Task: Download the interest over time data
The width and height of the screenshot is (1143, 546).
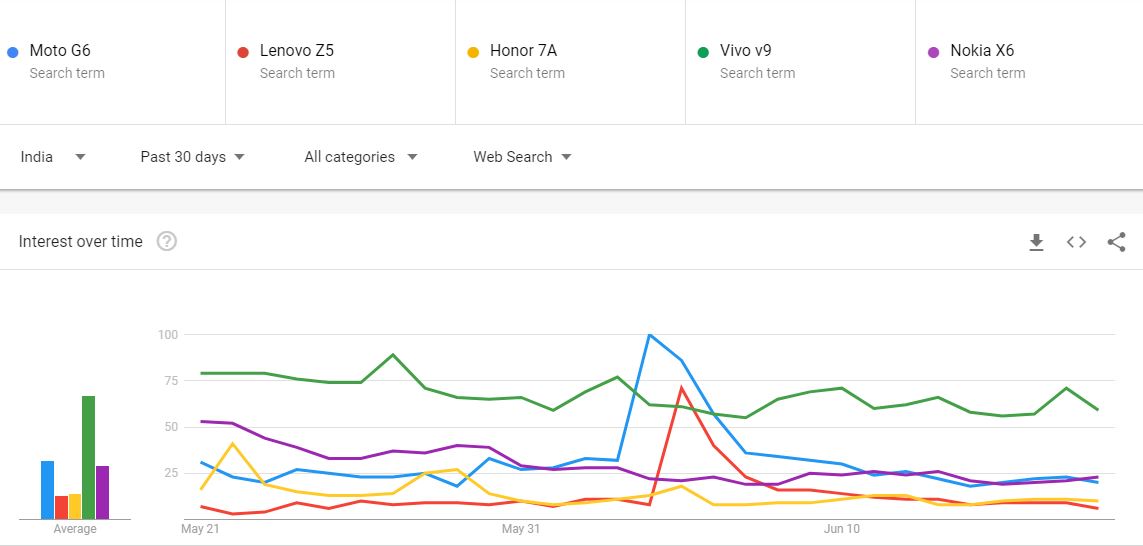Action: [1036, 242]
